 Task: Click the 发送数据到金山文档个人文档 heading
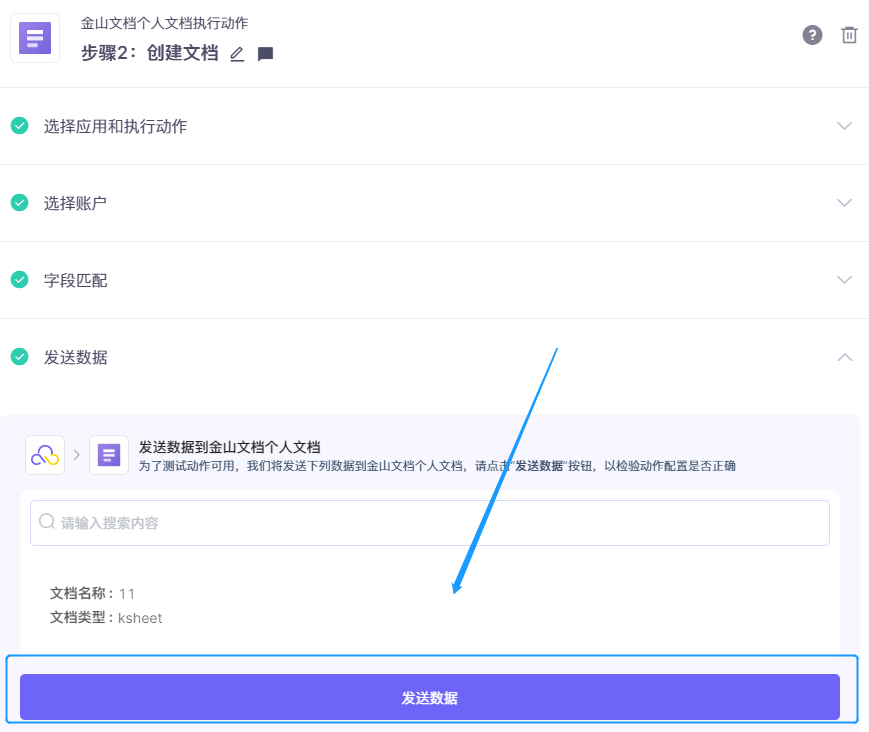coord(229,447)
